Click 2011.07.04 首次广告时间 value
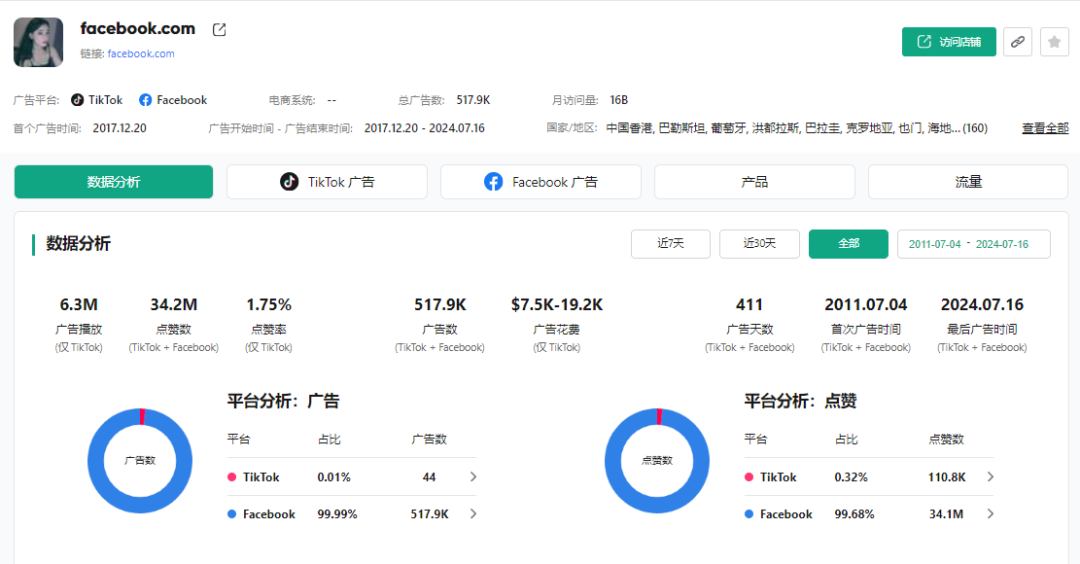Screen dimensions: 1080x564 click(866, 304)
